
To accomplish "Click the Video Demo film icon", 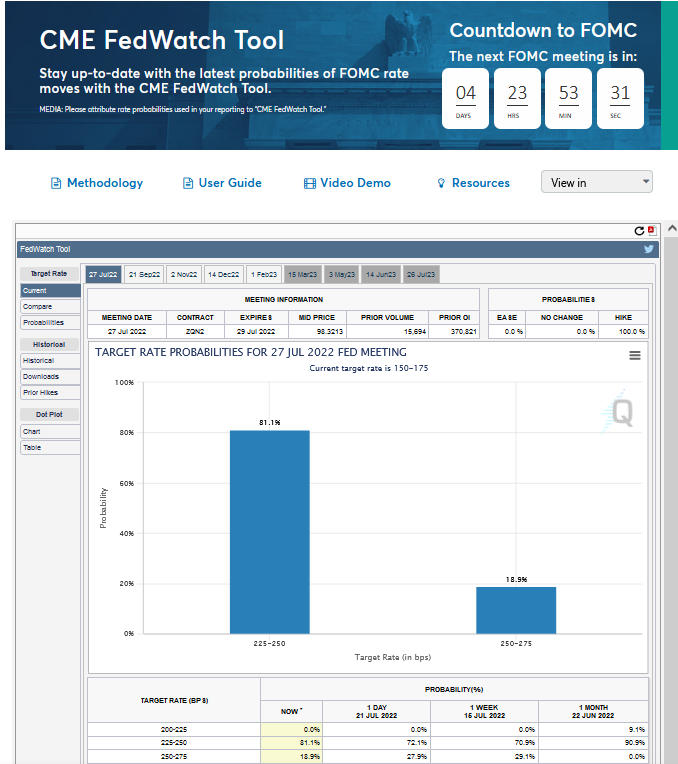I will 310,183.
